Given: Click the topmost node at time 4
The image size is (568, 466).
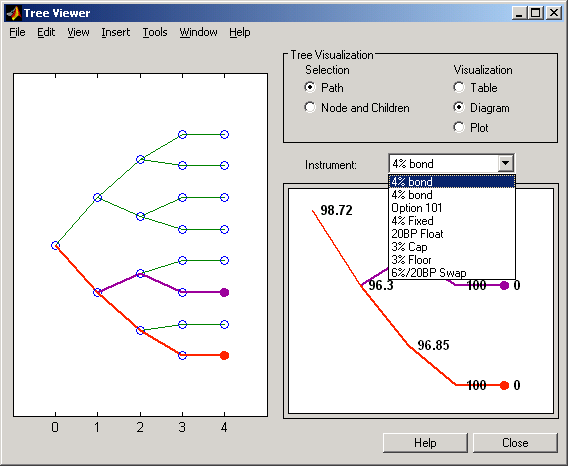Looking at the screenshot, I should pyautogui.click(x=224, y=134).
